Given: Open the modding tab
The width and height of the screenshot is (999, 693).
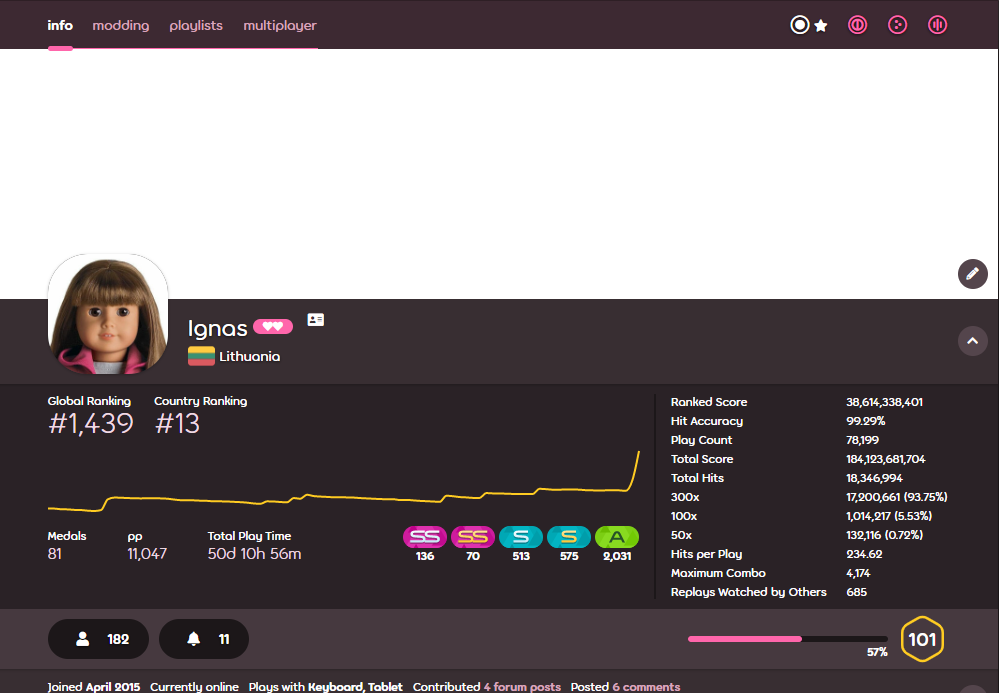Looking at the screenshot, I should click(120, 26).
